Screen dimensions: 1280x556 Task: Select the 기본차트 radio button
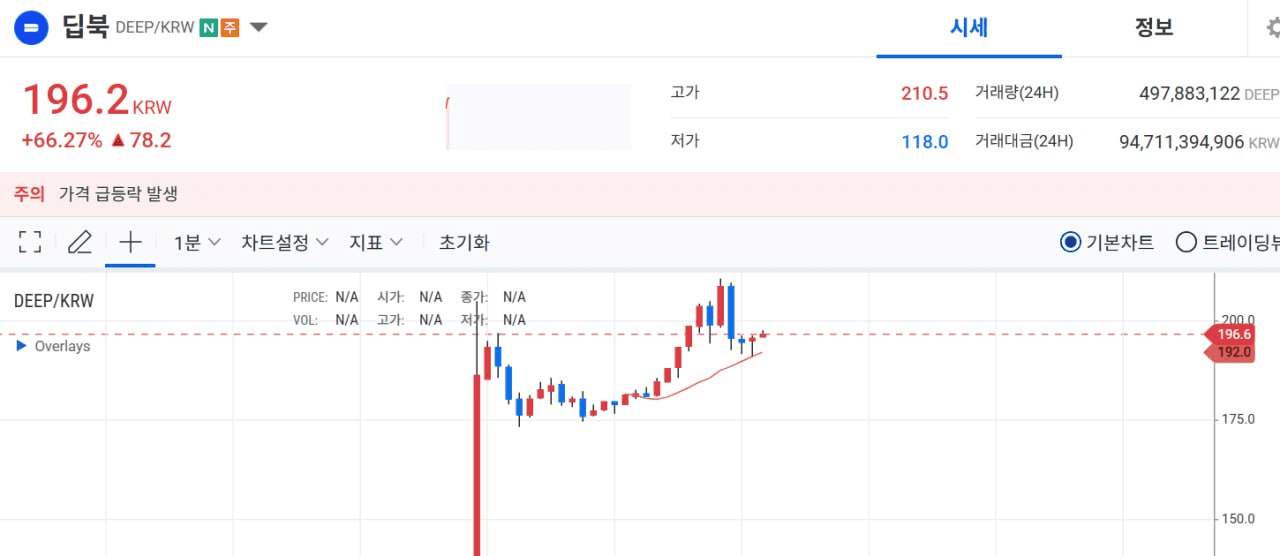click(1070, 242)
